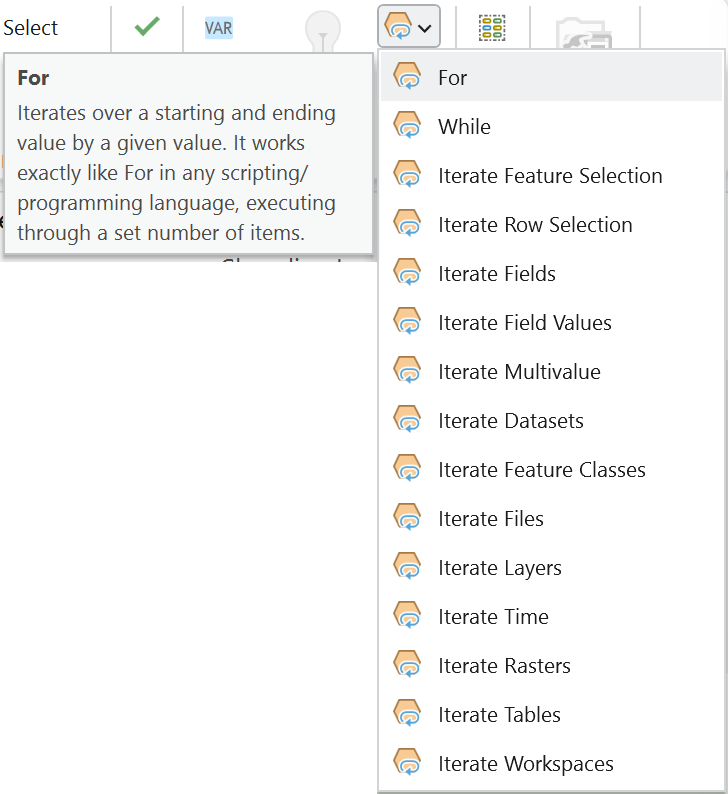
Task: Select Iterate Tables entry
Action: [x=551, y=715]
